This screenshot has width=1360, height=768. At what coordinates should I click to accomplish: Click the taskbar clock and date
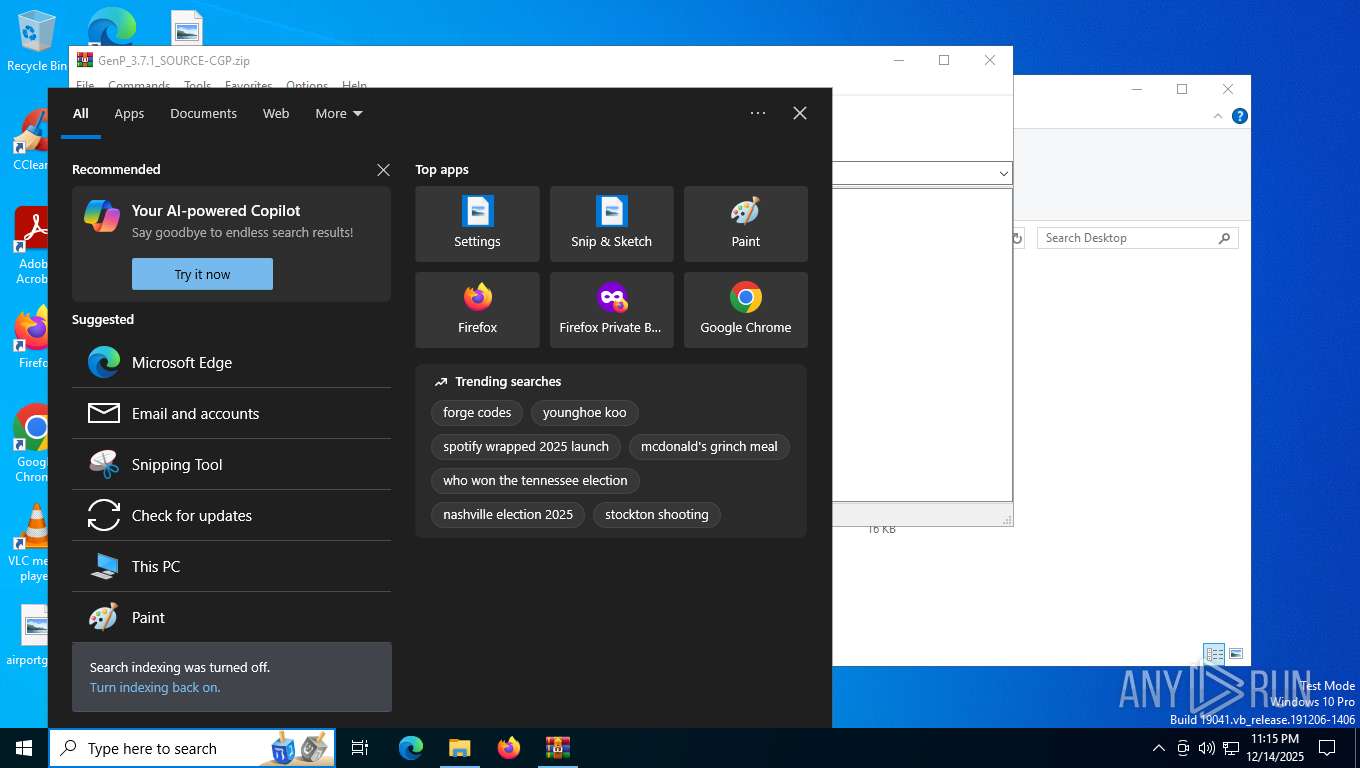(x=1275, y=748)
